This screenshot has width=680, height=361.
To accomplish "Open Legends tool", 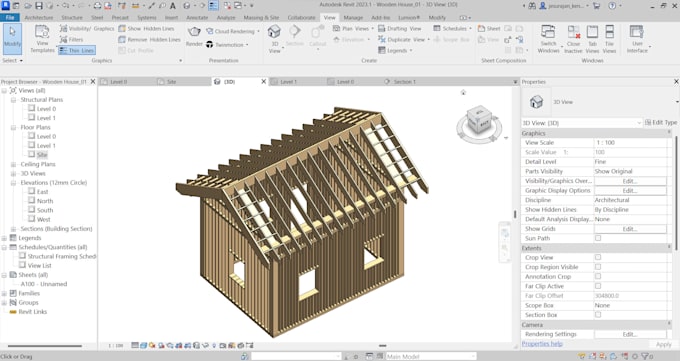I will pyautogui.click(x=395, y=50).
